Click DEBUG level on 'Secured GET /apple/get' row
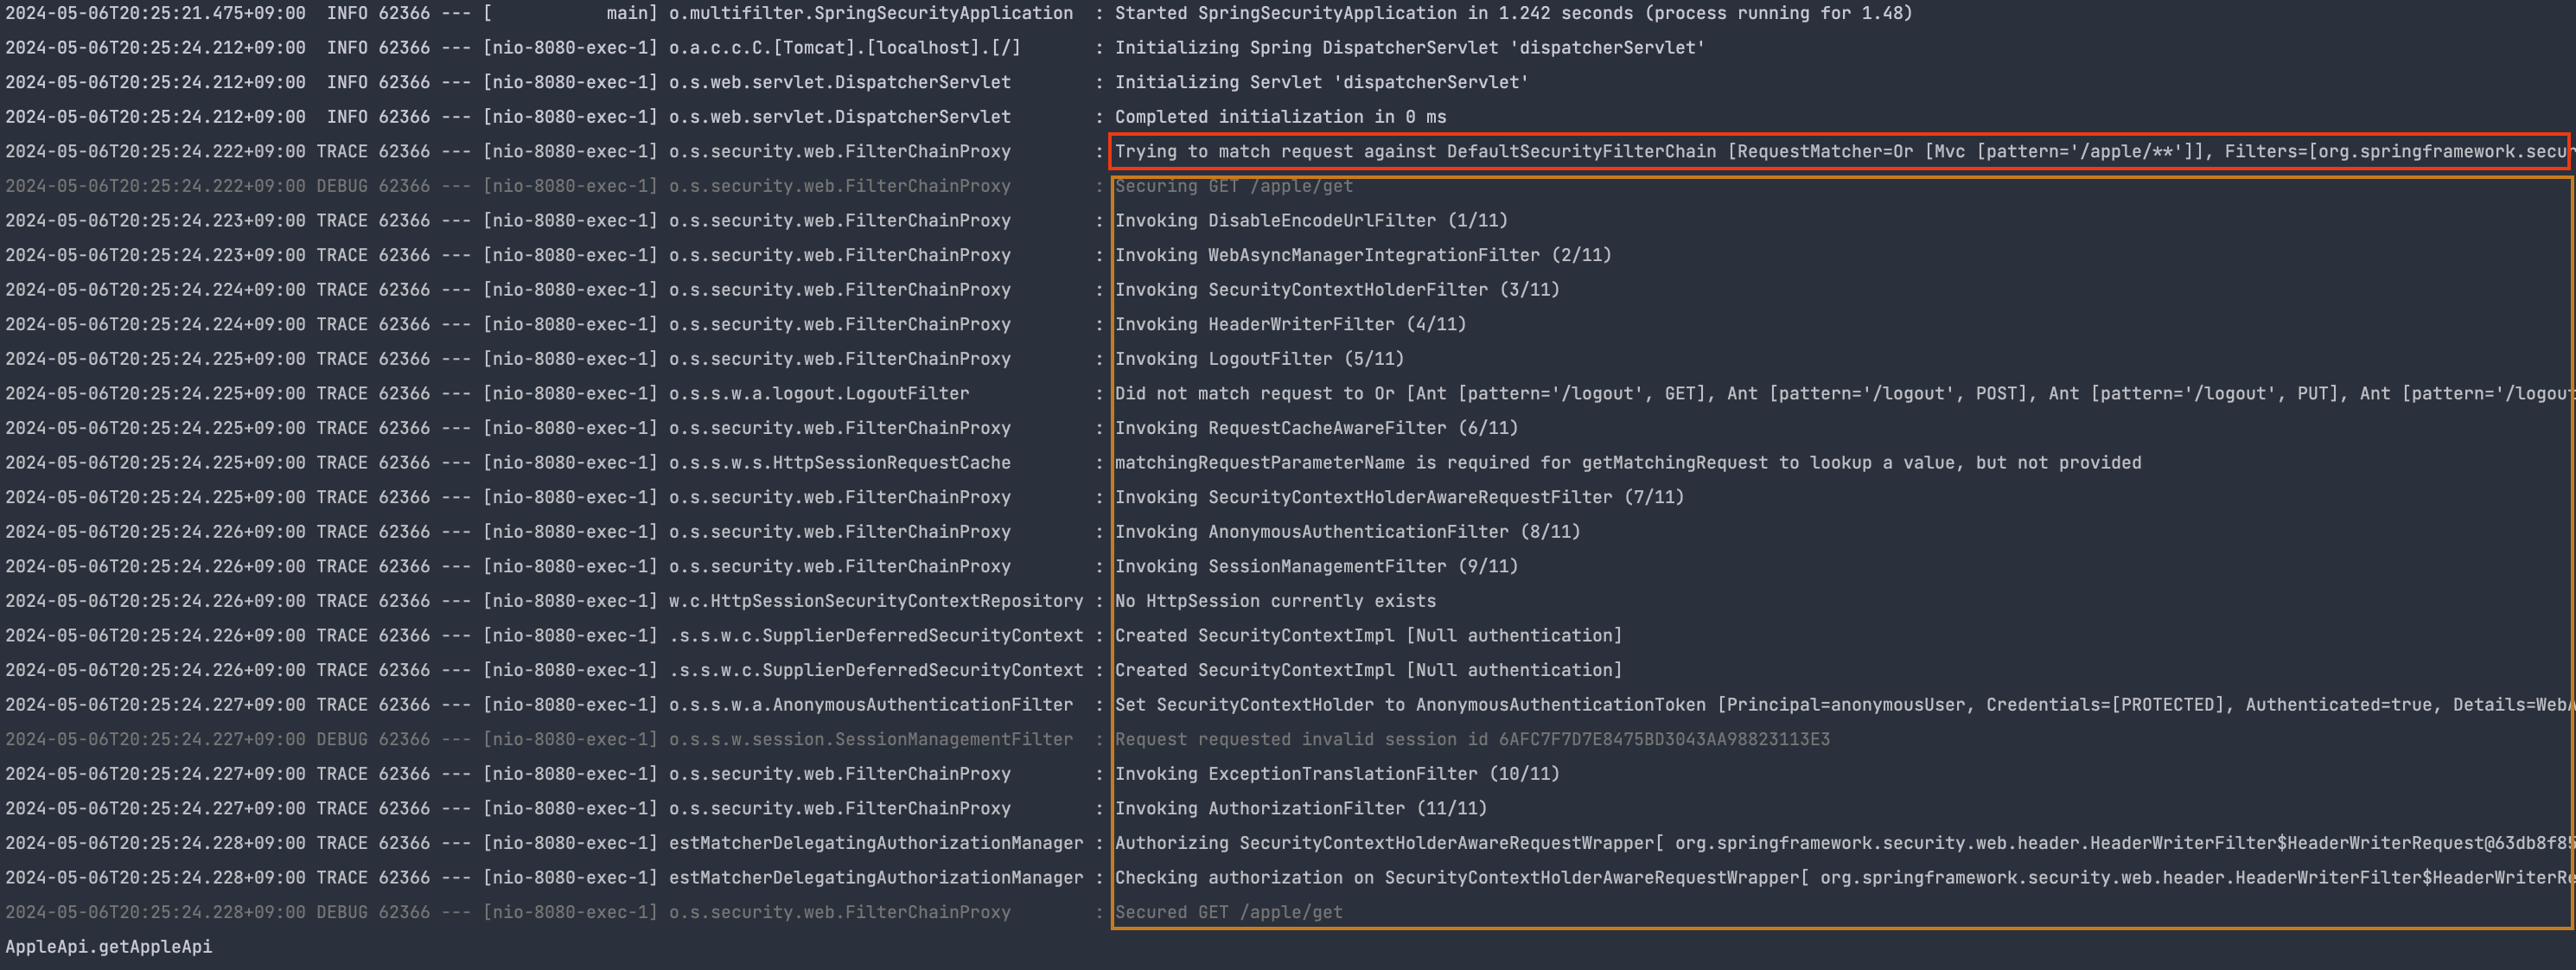The height and width of the screenshot is (970, 2576). tap(342, 913)
